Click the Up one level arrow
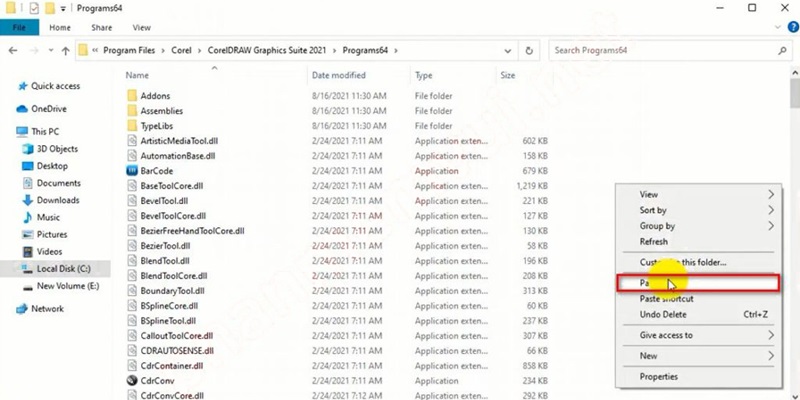 tap(65, 51)
